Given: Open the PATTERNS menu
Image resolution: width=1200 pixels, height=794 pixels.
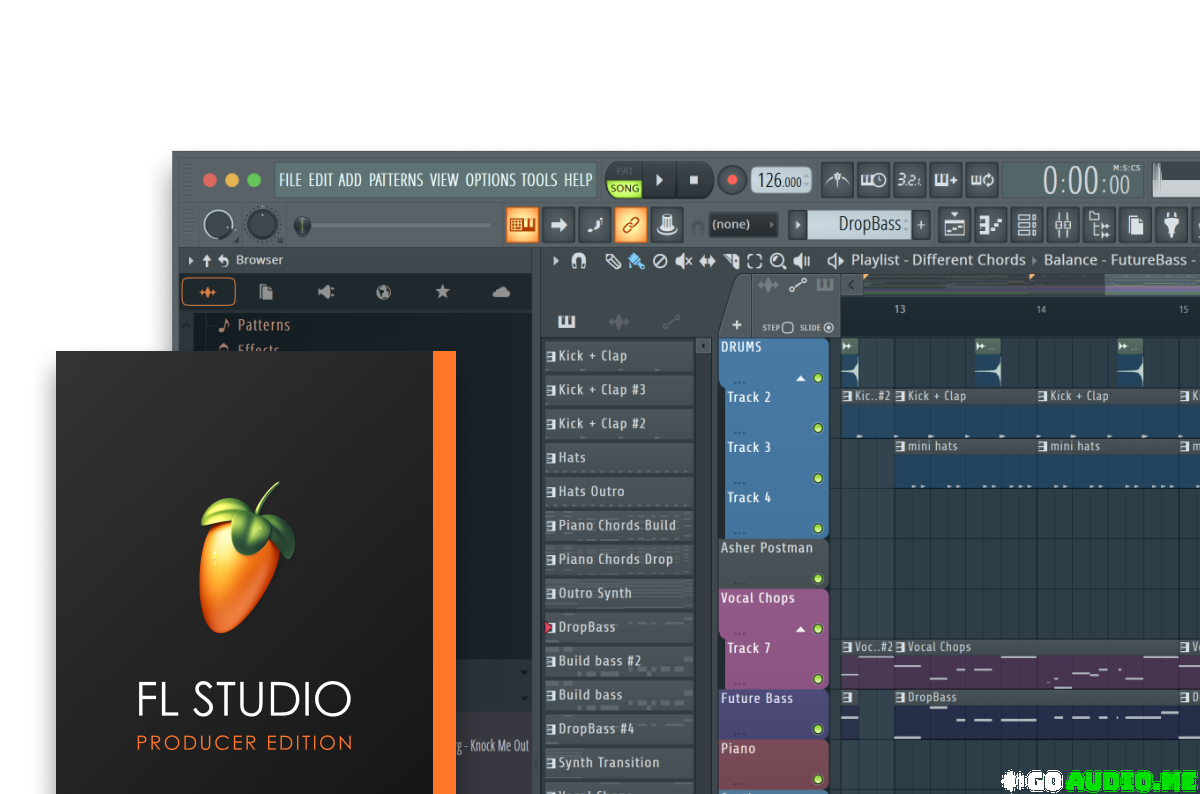Looking at the screenshot, I should [396, 180].
